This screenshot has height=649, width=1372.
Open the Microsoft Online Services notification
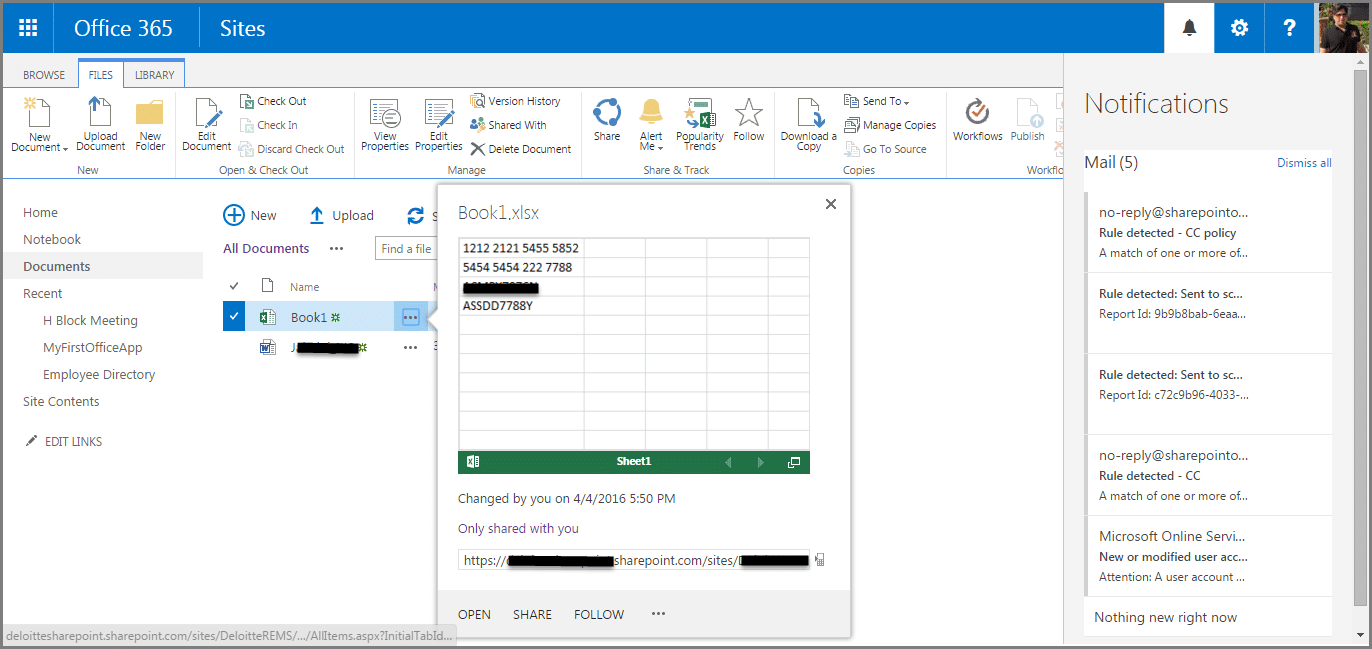(x=1208, y=556)
